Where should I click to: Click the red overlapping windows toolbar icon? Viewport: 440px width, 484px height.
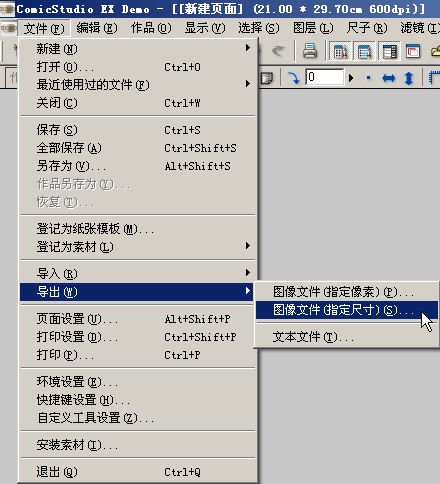coord(413,51)
